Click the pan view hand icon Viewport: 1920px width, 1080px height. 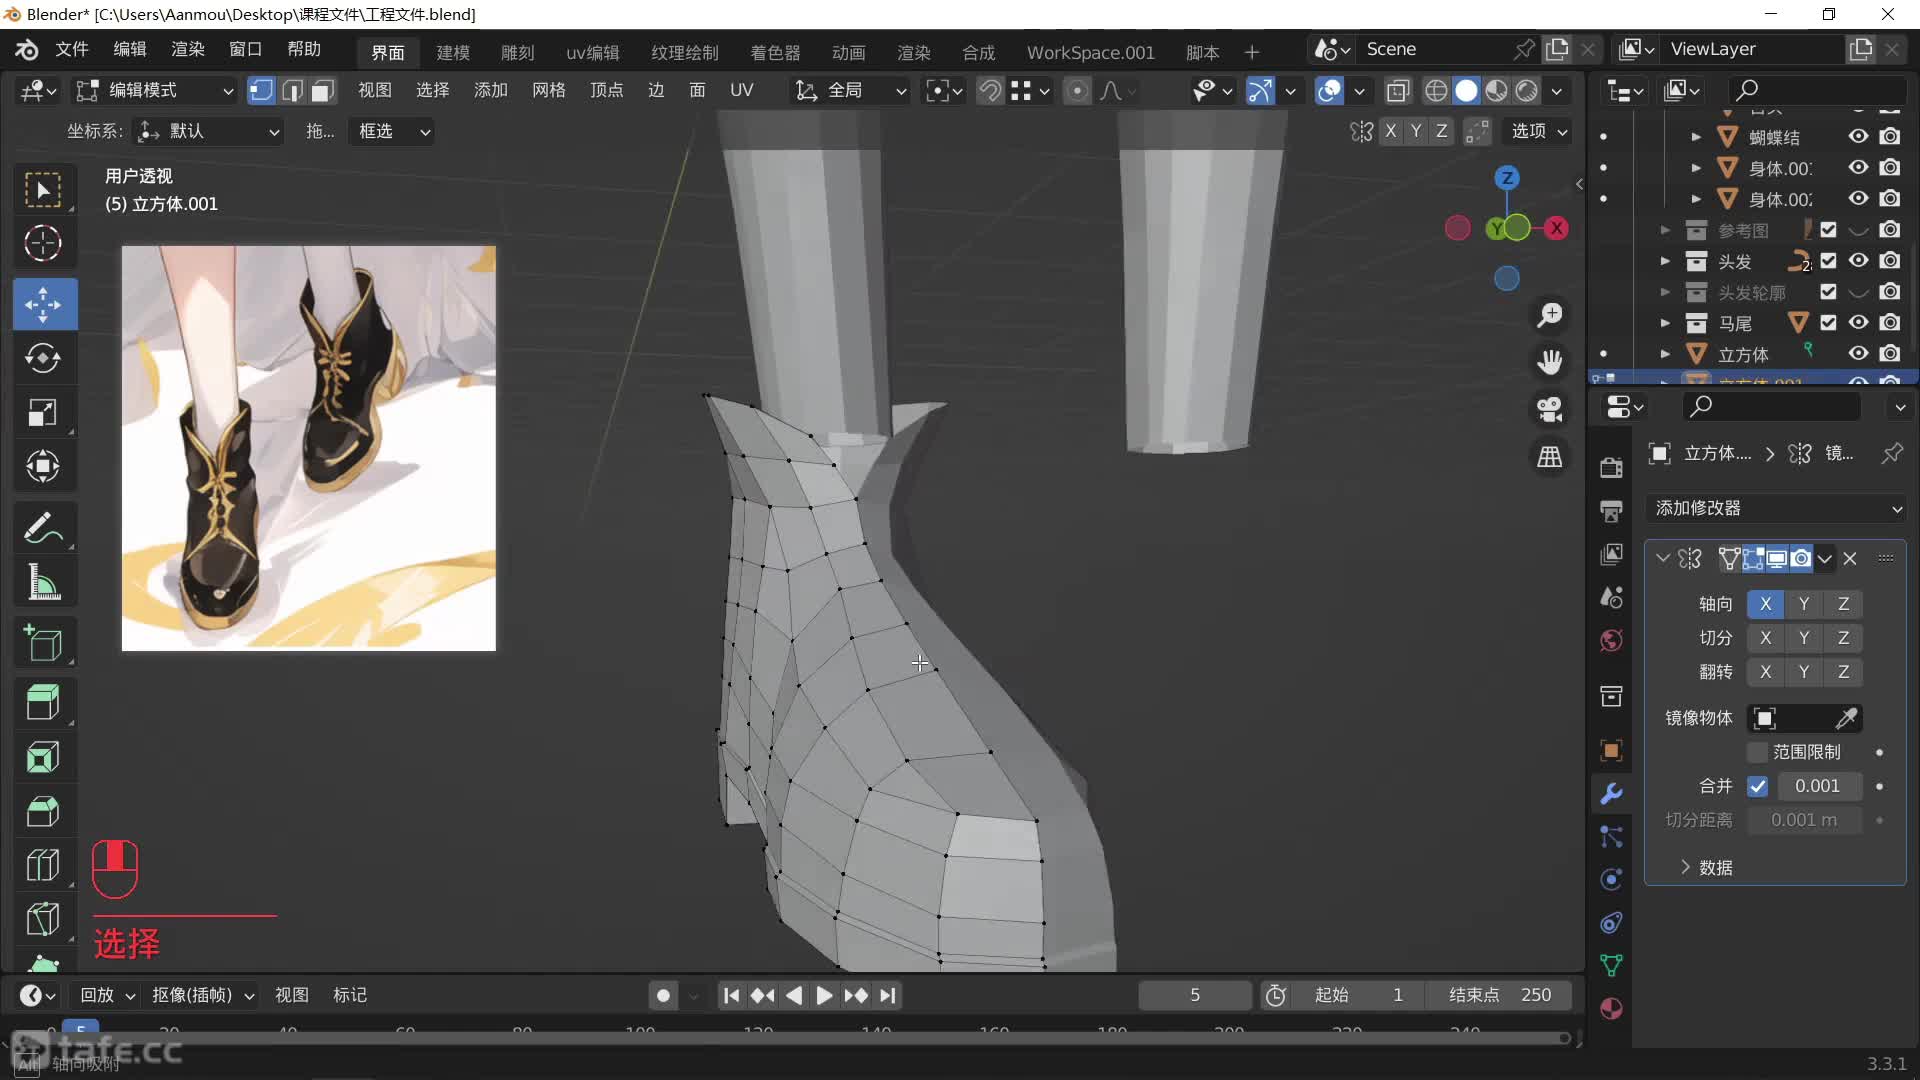point(1550,362)
